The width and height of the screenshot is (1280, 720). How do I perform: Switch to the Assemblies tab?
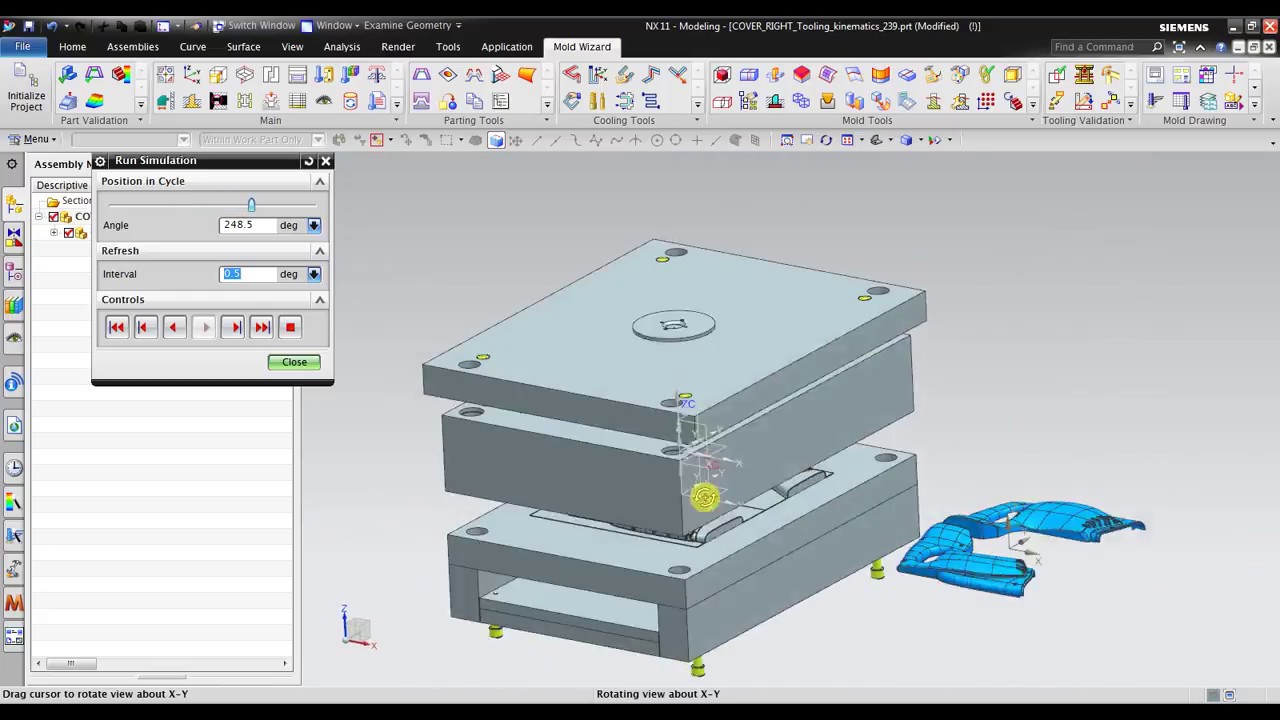(133, 47)
